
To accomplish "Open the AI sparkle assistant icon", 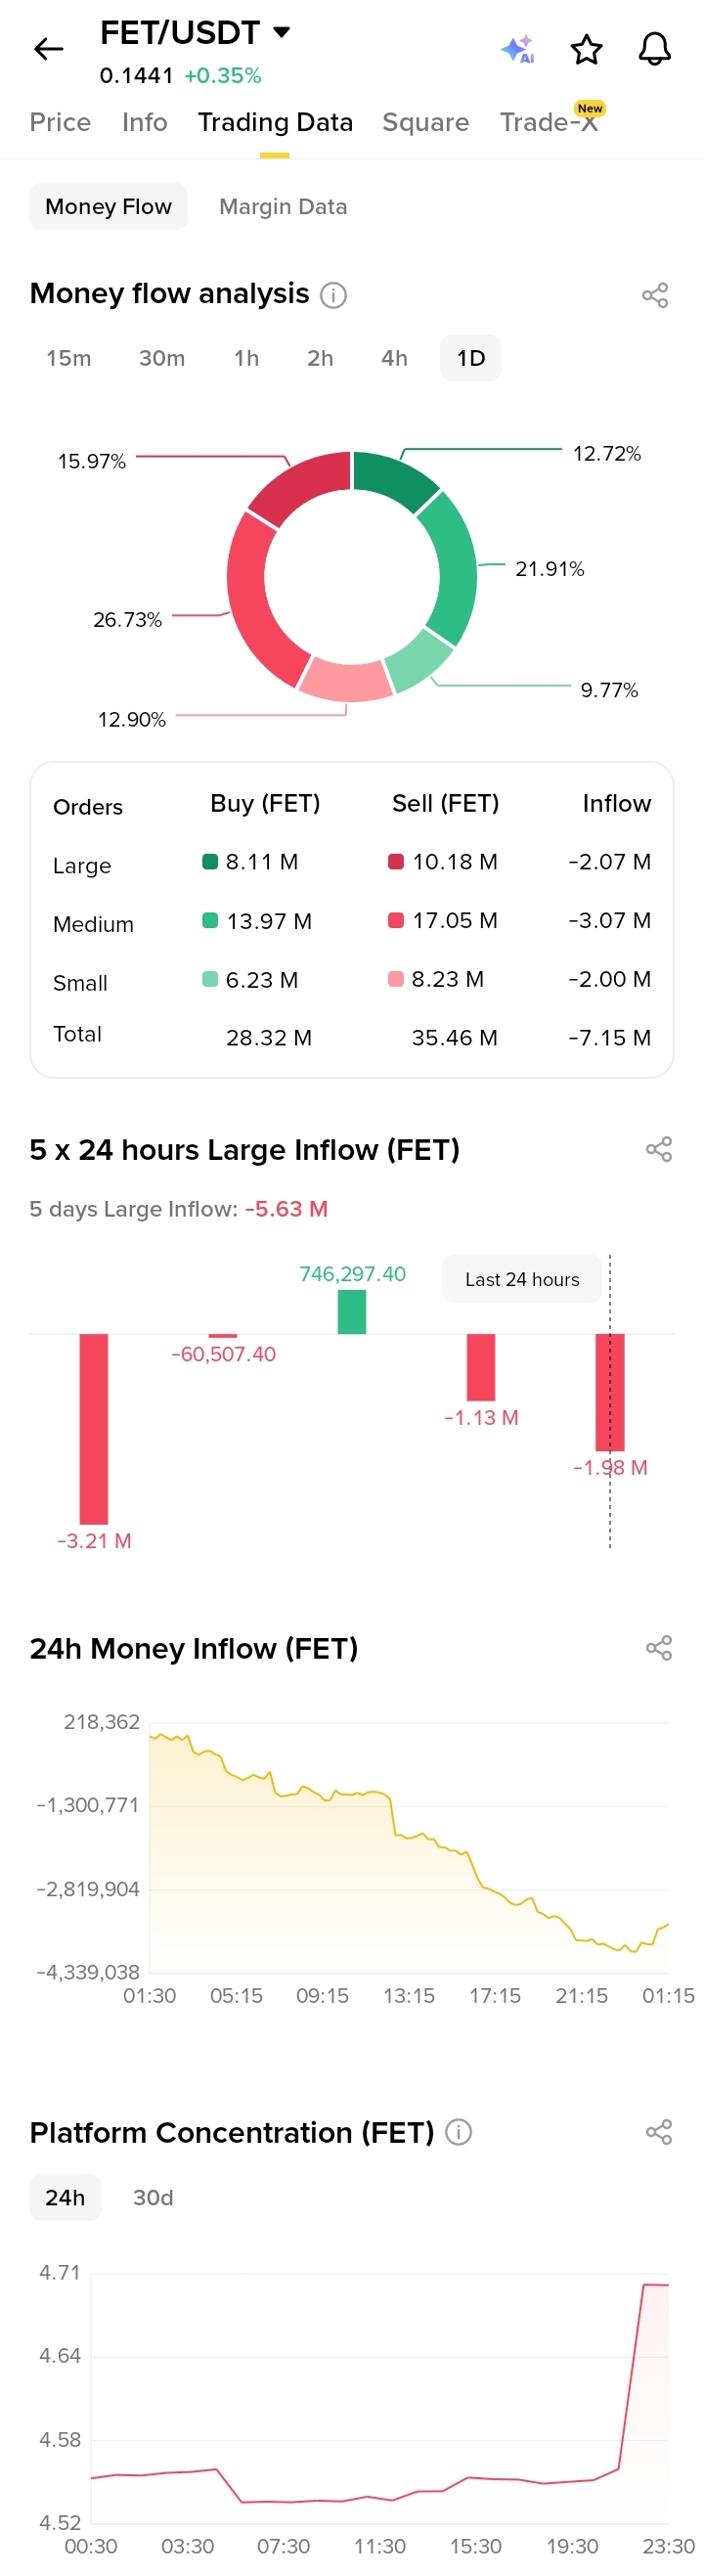I will pos(518,49).
